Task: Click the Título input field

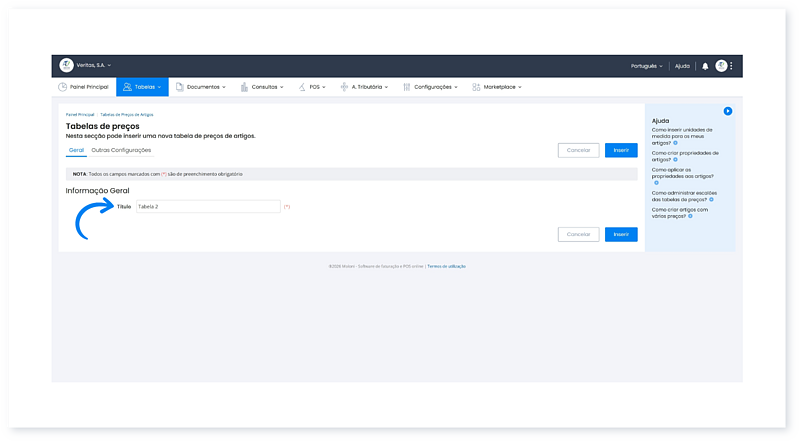Action: 207,206
